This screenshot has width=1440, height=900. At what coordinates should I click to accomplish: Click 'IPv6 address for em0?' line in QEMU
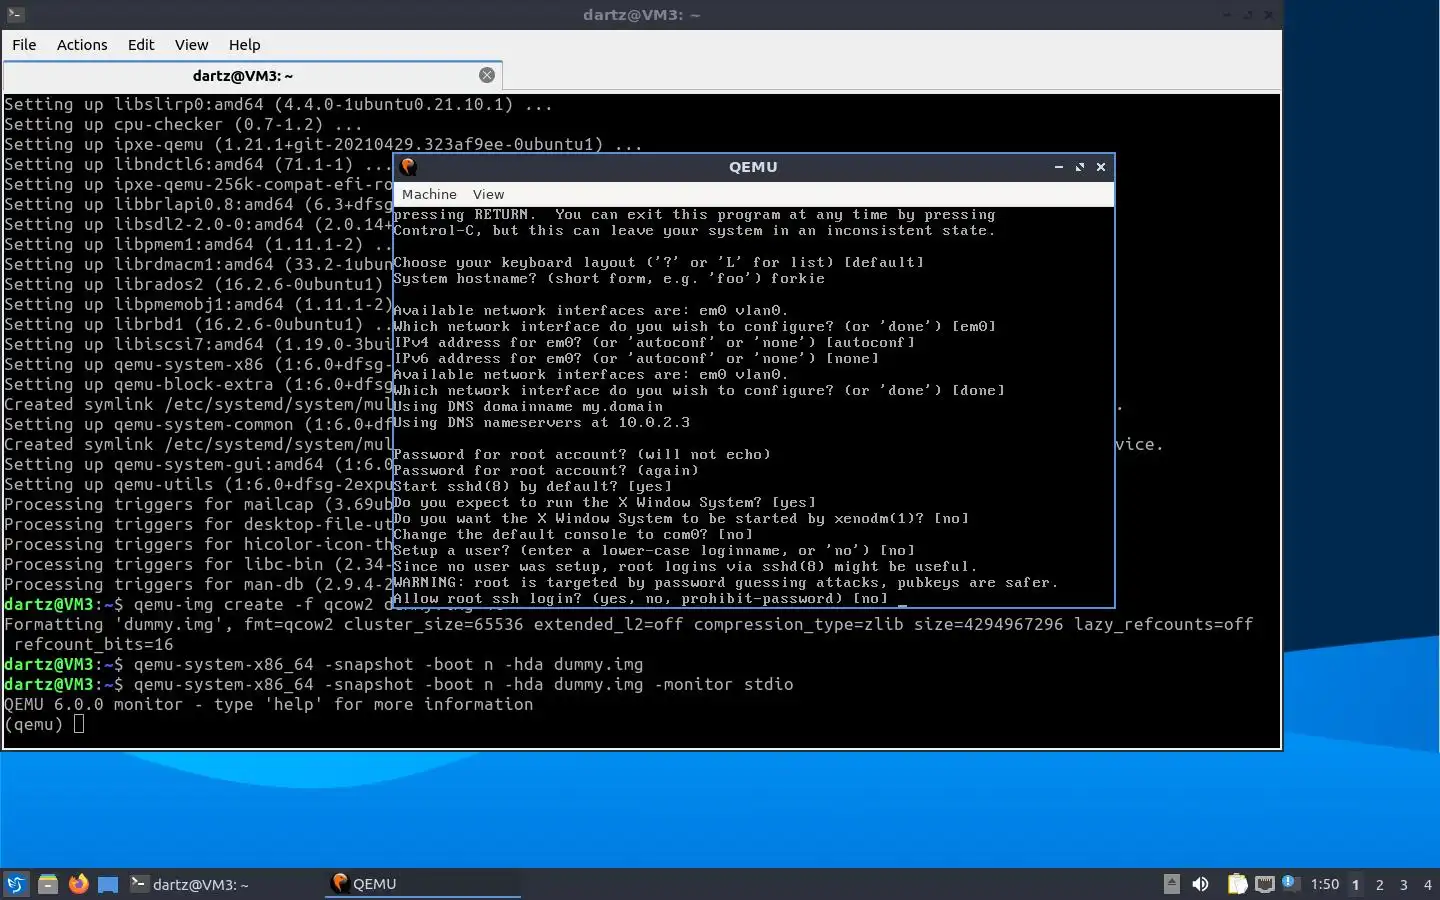click(x=636, y=358)
